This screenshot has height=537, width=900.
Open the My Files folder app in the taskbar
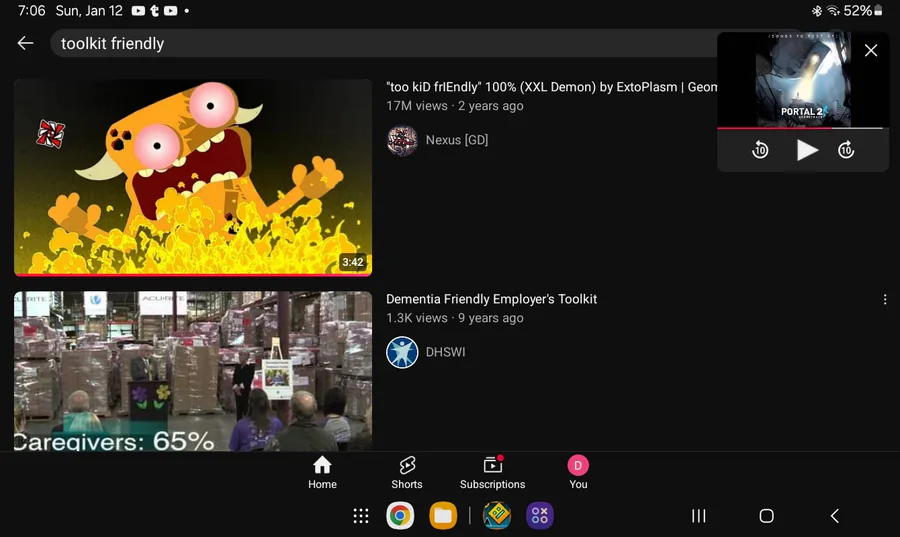pyautogui.click(x=443, y=516)
